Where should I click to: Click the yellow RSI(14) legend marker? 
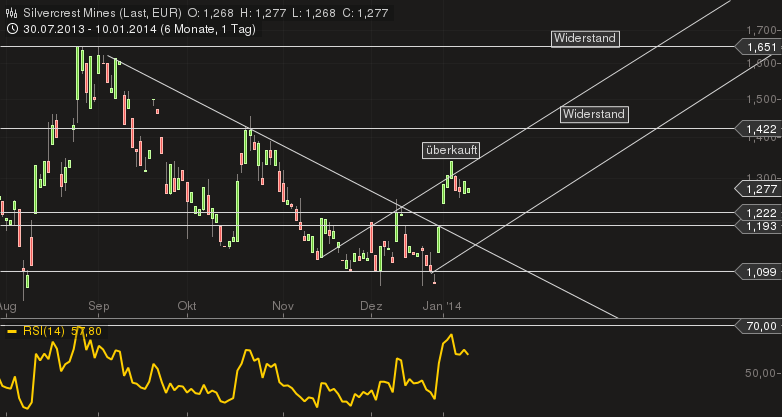click(x=11, y=331)
